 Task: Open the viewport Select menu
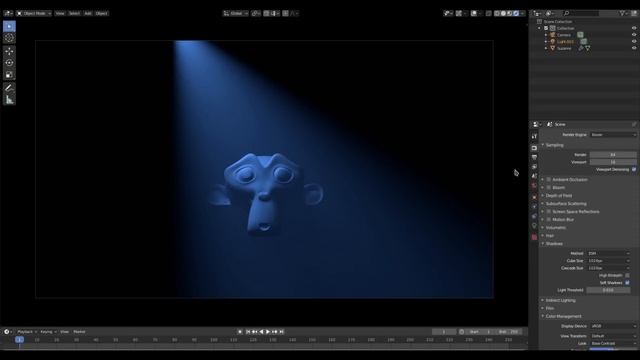tap(74, 13)
